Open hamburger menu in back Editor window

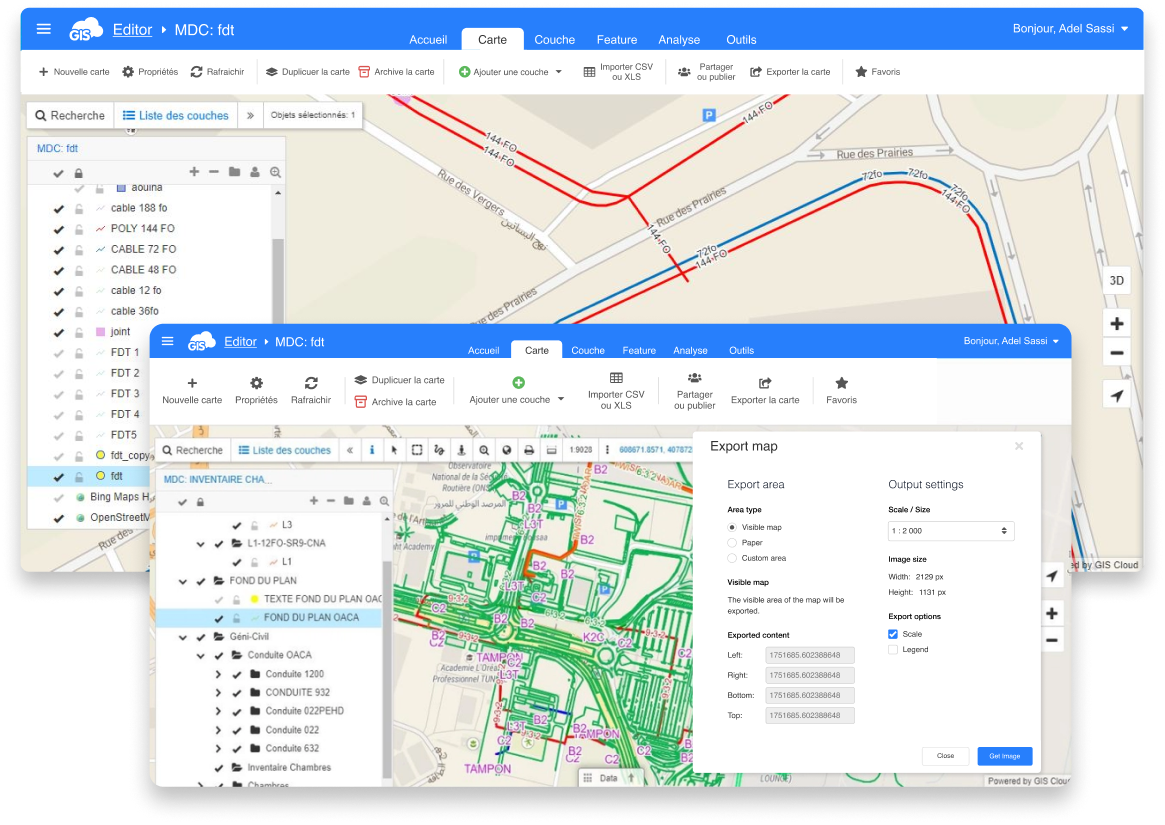click(44, 29)
